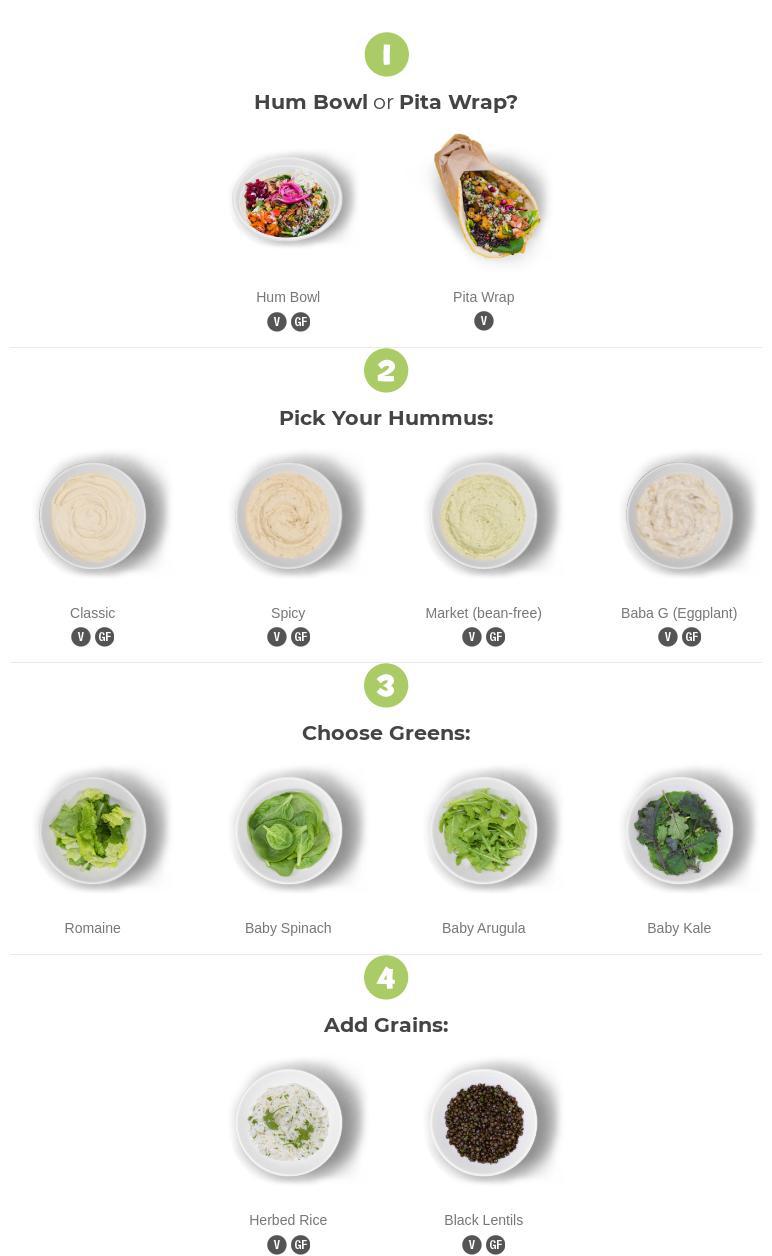Image resolution: width=772 pixels, height=1256 pixels.
Task: Choose the Pita Wrap image
Action: point(484,197)
